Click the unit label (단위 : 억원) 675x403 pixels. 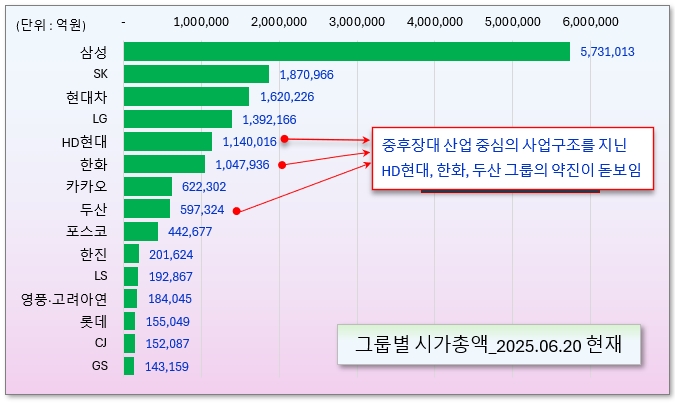point(51,25)
